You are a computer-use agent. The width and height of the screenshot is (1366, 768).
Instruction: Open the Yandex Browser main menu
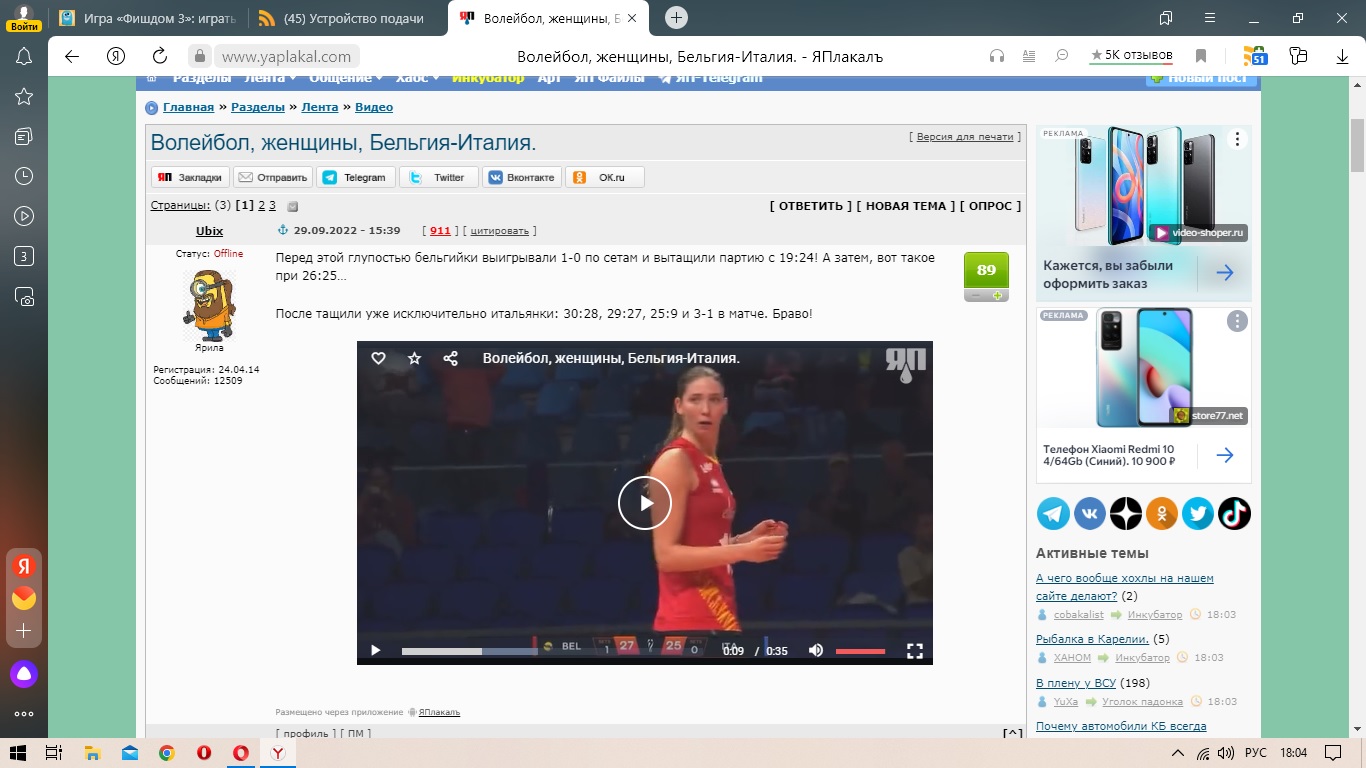[1209, 18]
